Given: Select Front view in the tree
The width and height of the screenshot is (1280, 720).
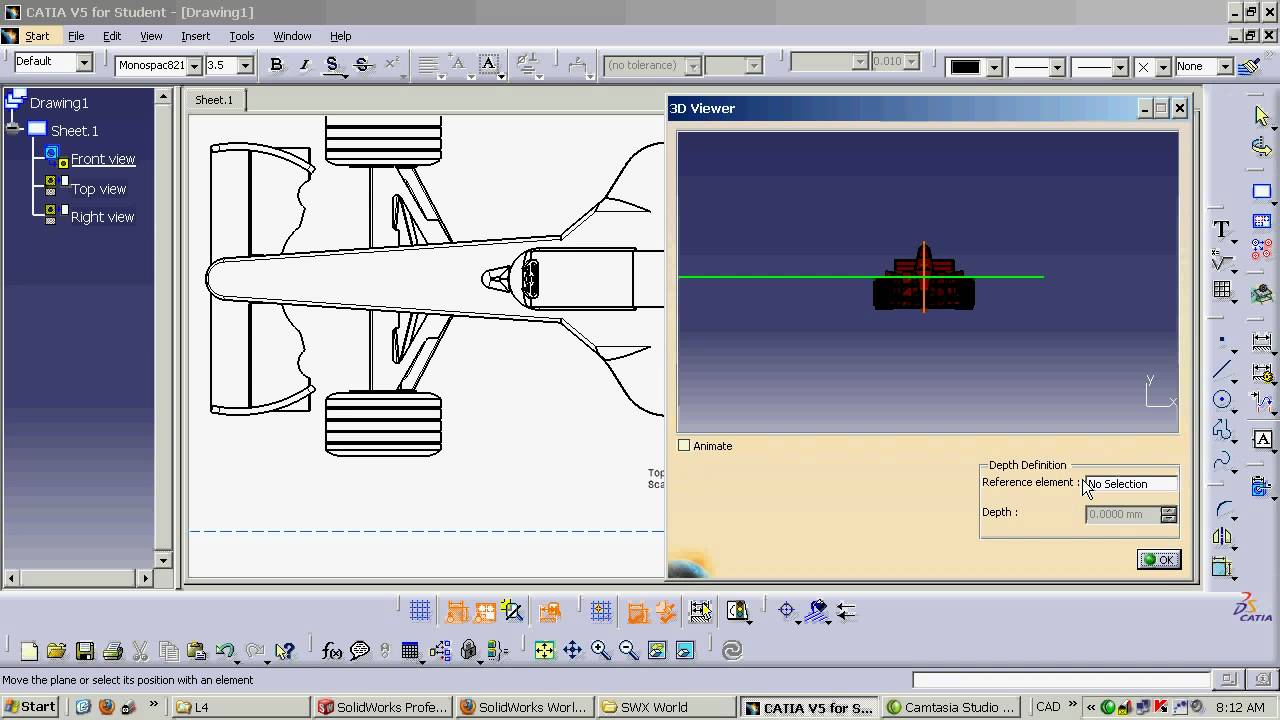Looking at the screenshot, I should (x=102, y=159).
